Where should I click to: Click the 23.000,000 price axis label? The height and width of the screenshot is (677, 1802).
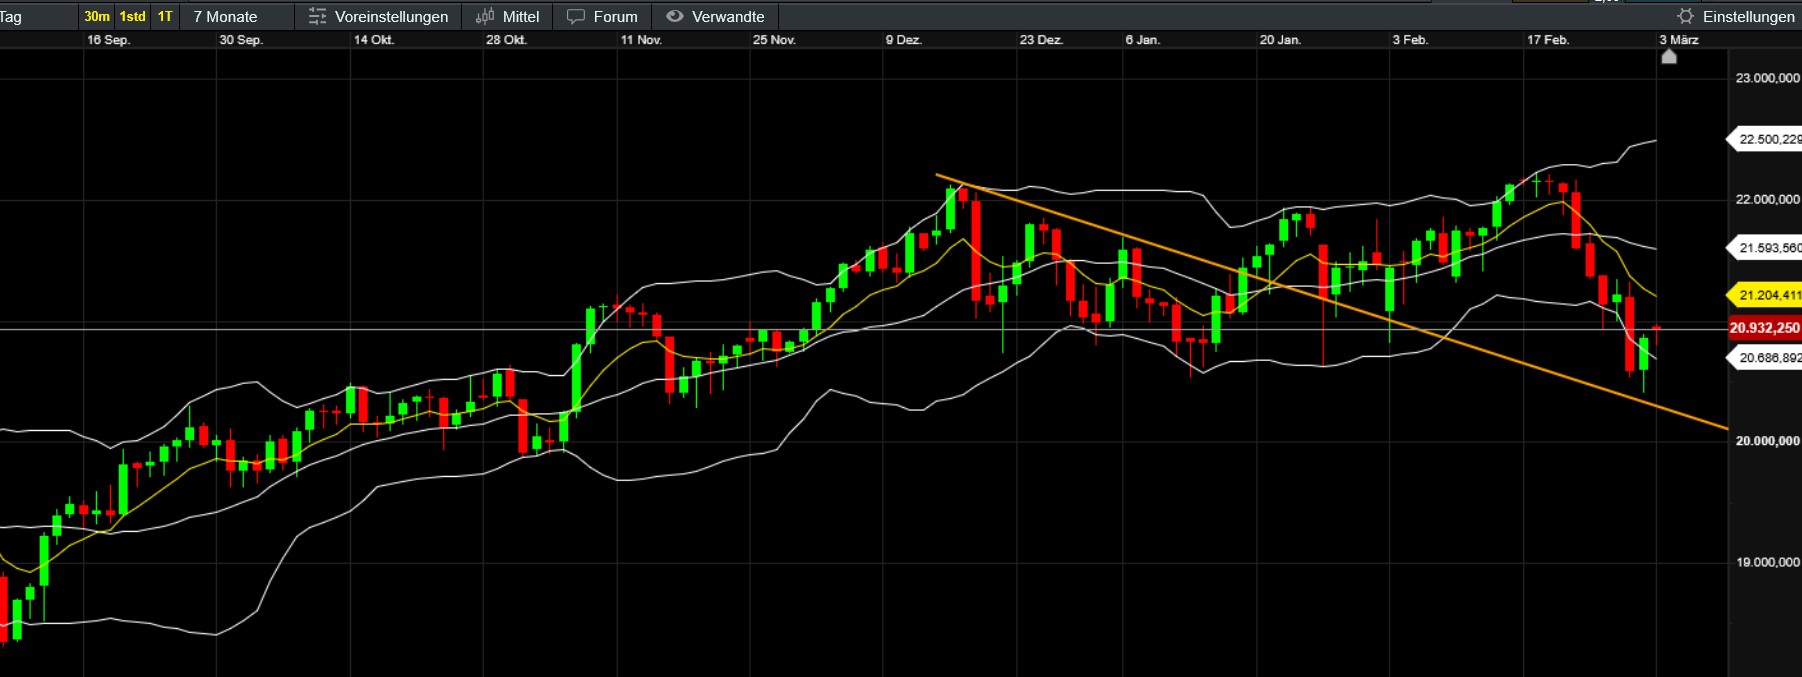pyautogui.click(x=1767, y=78)
